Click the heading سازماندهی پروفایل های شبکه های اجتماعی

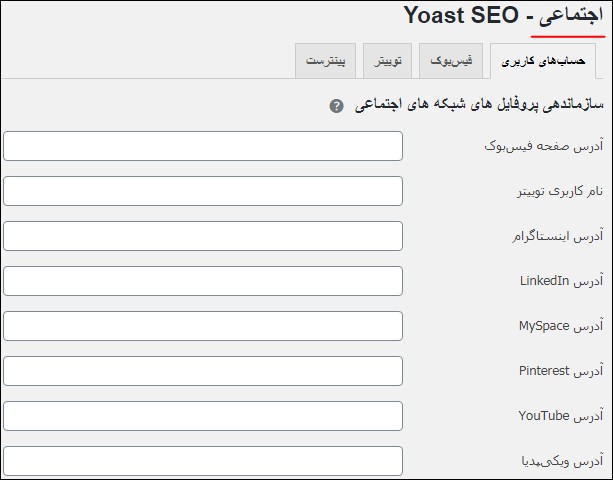point(479,105)
